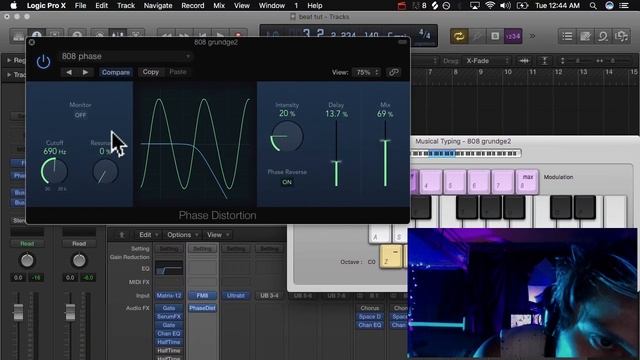
Task: Open the View 75% size dropdown
Action: pos(367,72)
